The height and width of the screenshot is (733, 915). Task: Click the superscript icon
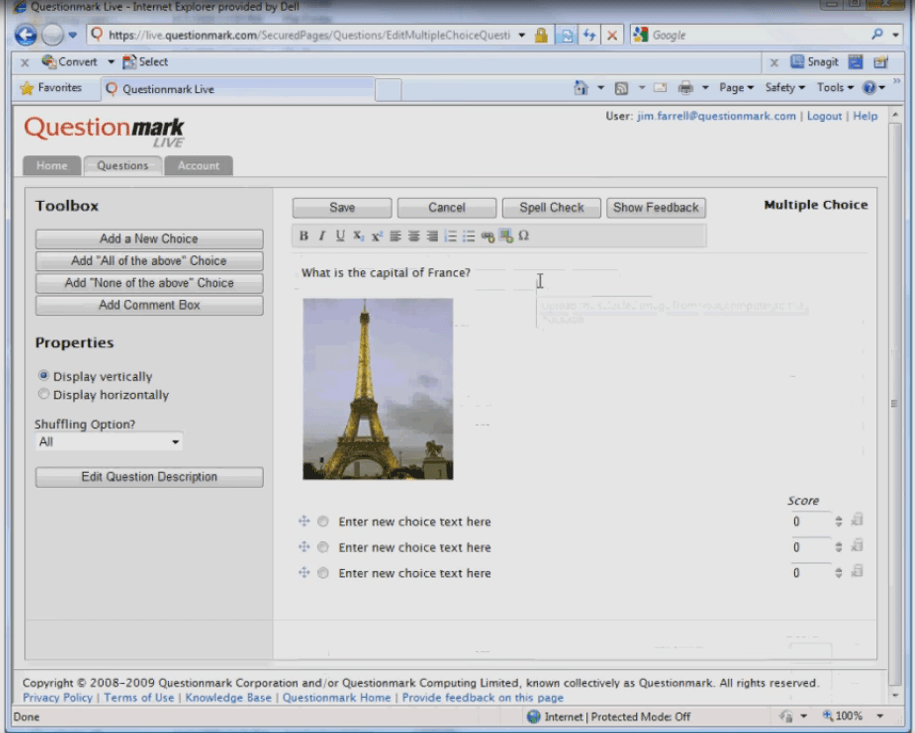tap(377, 236)
